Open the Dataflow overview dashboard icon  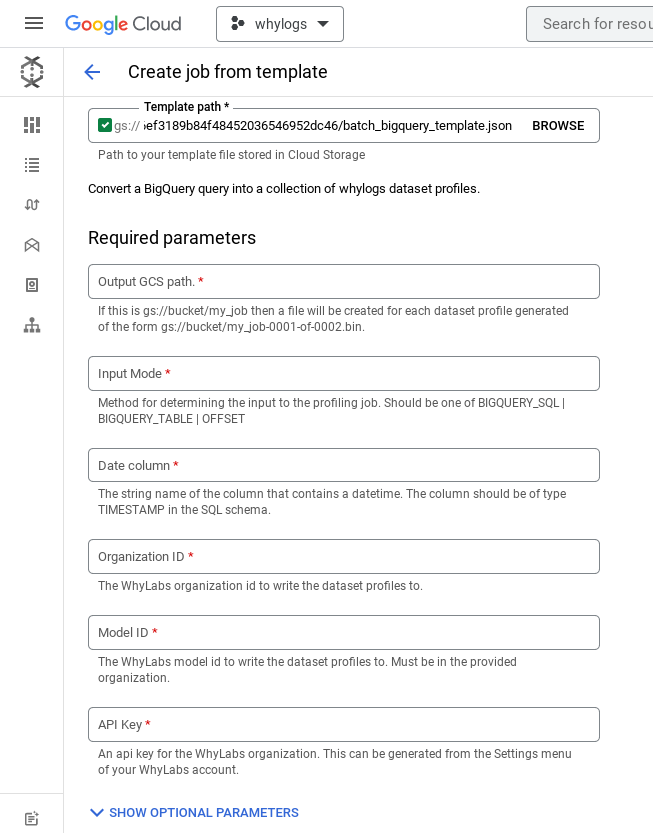tap(32, 125)
